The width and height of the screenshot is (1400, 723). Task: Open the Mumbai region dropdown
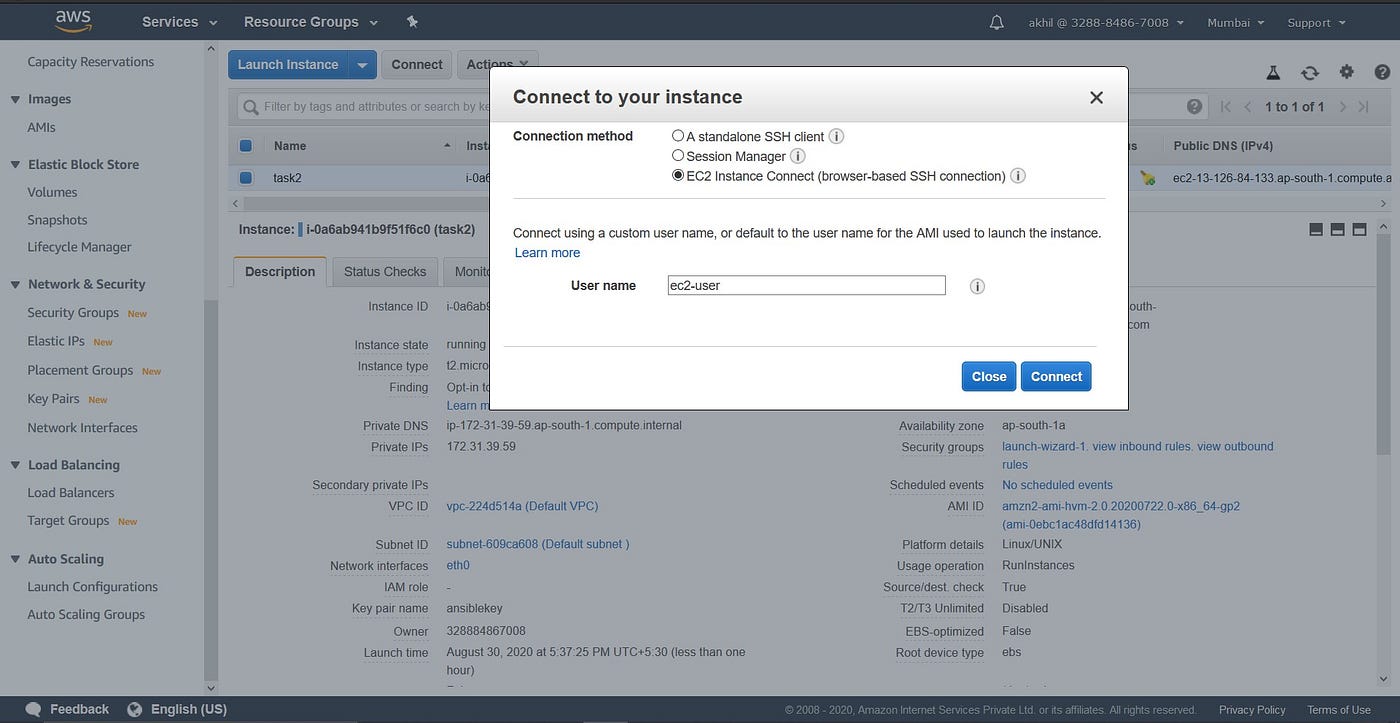point(1235,22)
